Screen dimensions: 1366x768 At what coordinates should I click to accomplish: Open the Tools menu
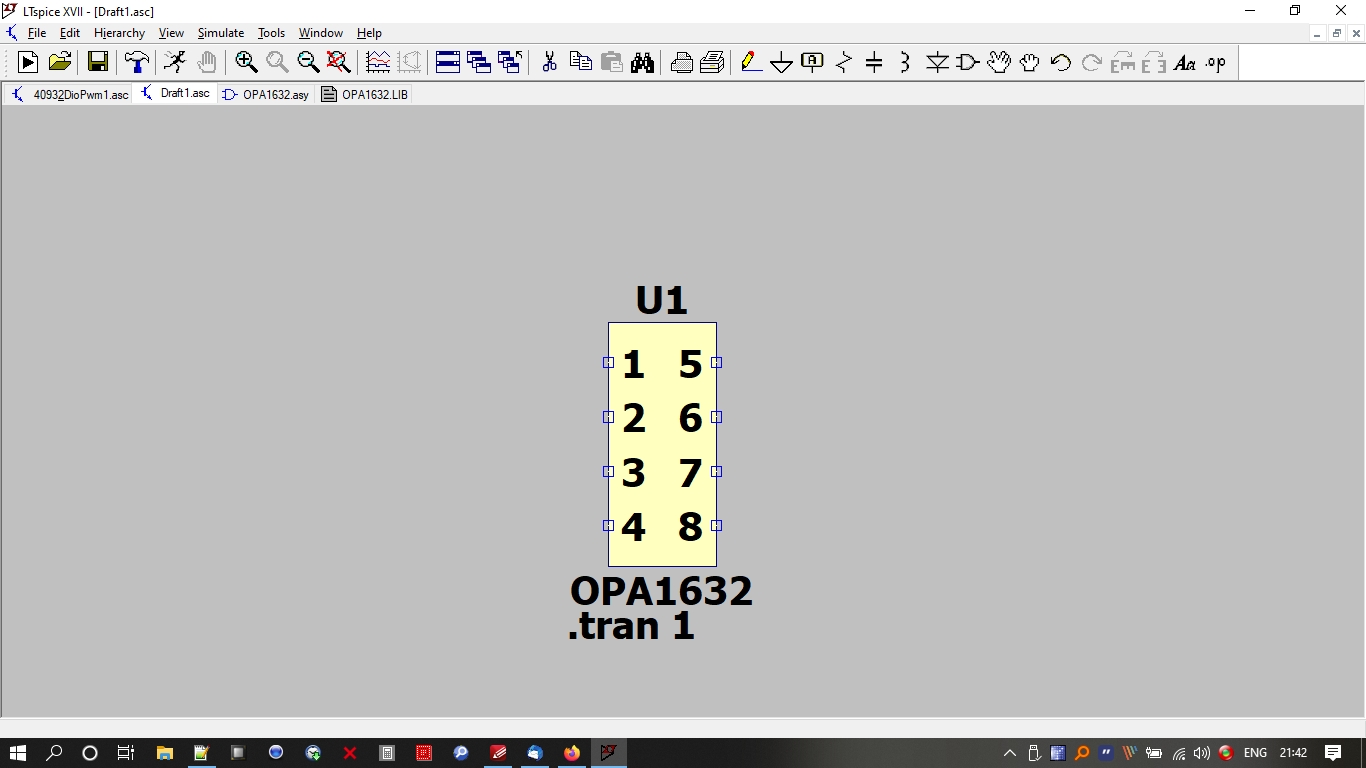[272, 33]
